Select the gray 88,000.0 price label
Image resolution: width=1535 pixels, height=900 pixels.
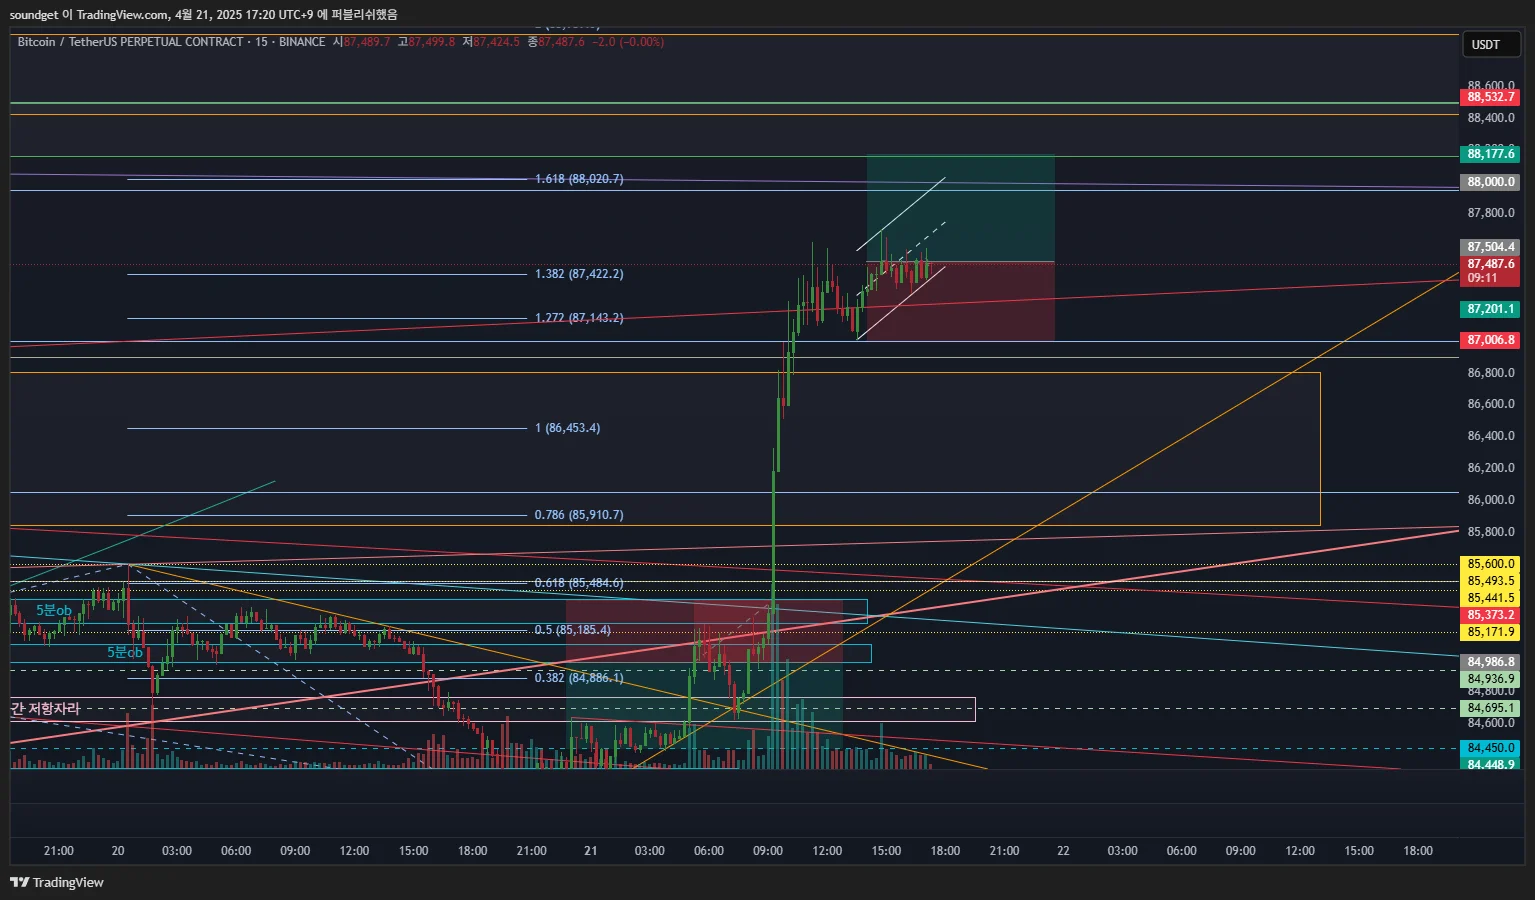(1490, 182)
